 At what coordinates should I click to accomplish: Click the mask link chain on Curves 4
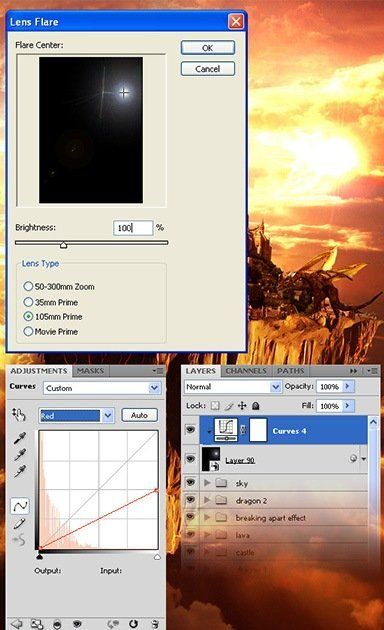[x=243, y=430]
